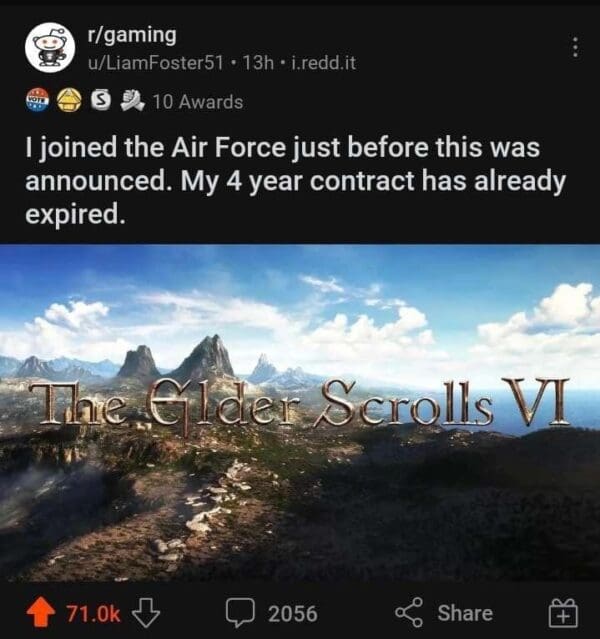Open comments via the speech bubble icon
Viewport: 600px width, 639px height.
(x=240, y=613)
